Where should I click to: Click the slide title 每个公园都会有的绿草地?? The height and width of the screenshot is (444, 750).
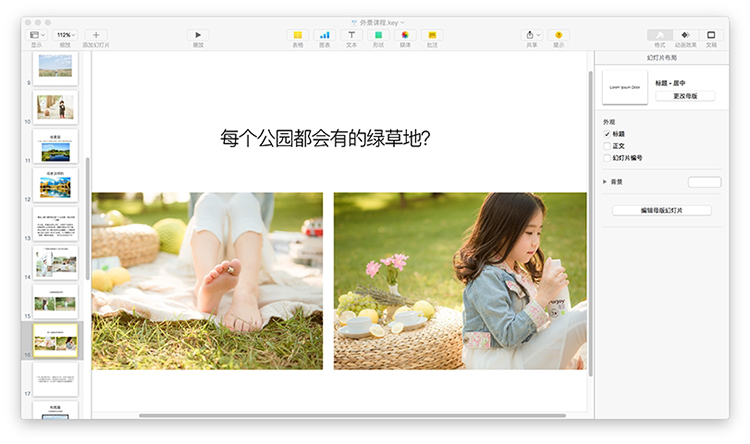click(325, 138)
